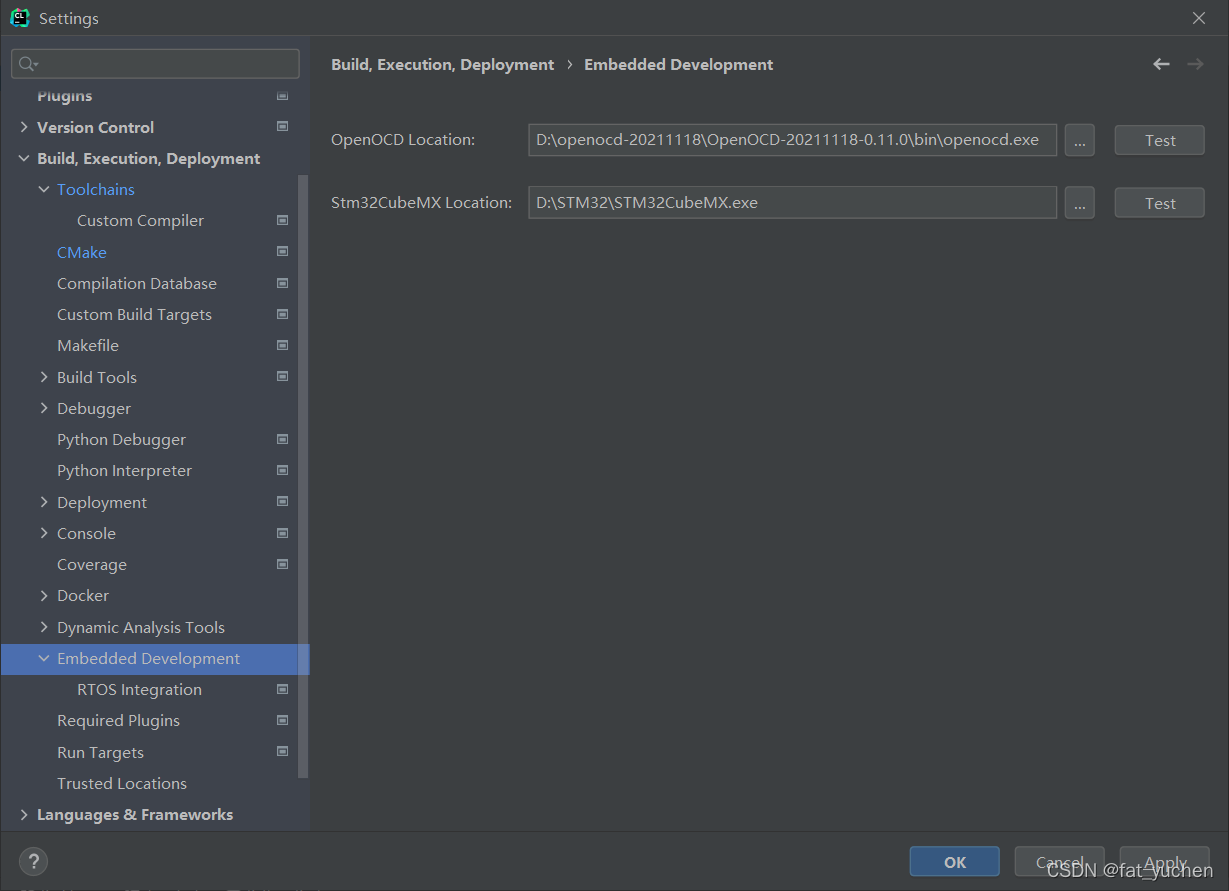The height and width of the screenshot is (891, 1229).
Task: Expand the Deployment node
Action: (x=44, y=502)
